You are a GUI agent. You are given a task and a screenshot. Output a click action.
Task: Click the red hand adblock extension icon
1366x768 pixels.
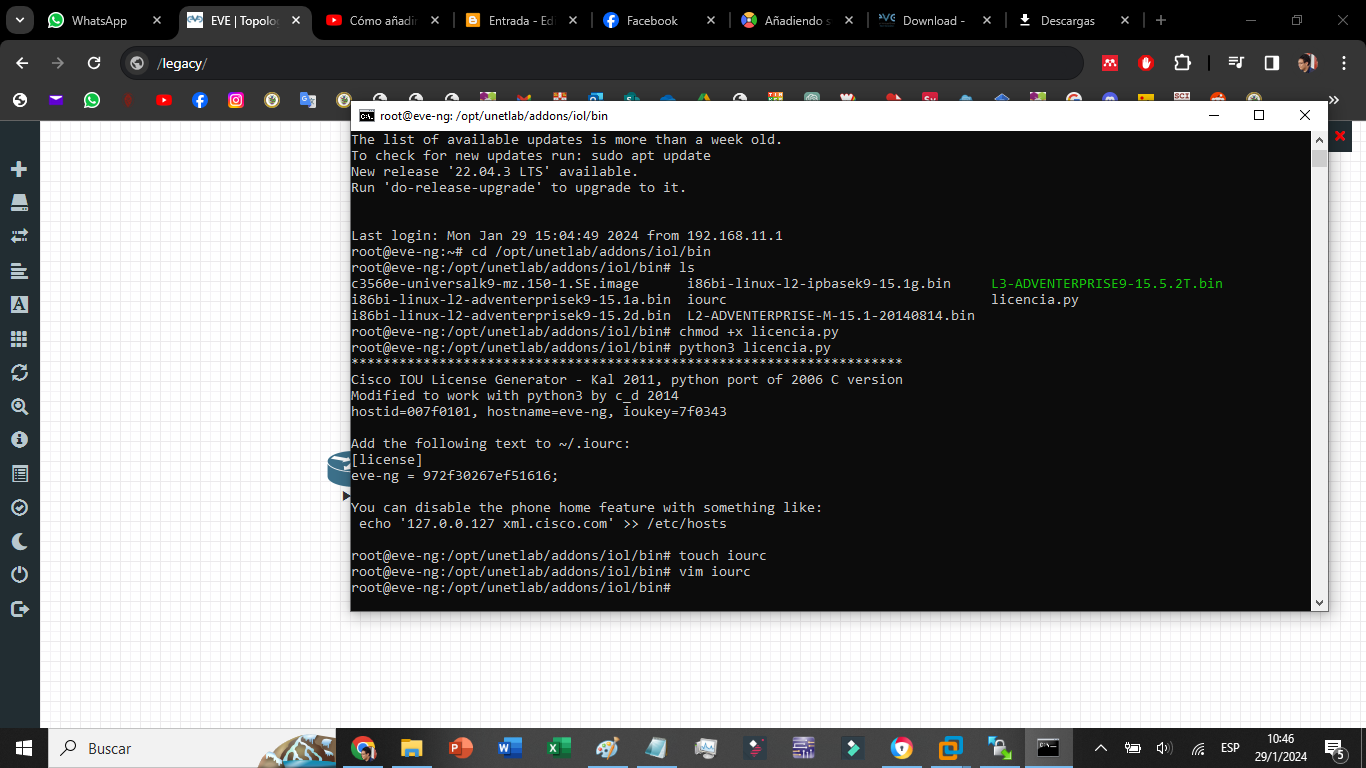(x=1146, y=63)
